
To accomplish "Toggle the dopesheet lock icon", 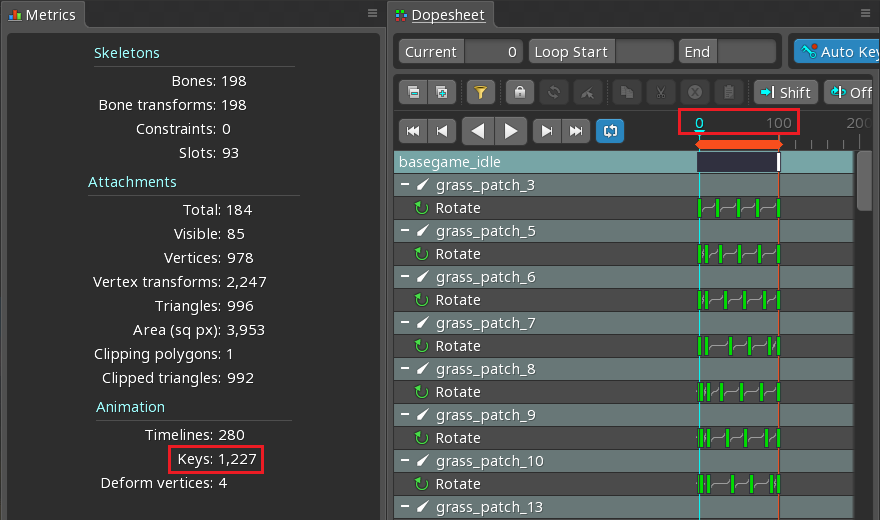I will point(519,93).
